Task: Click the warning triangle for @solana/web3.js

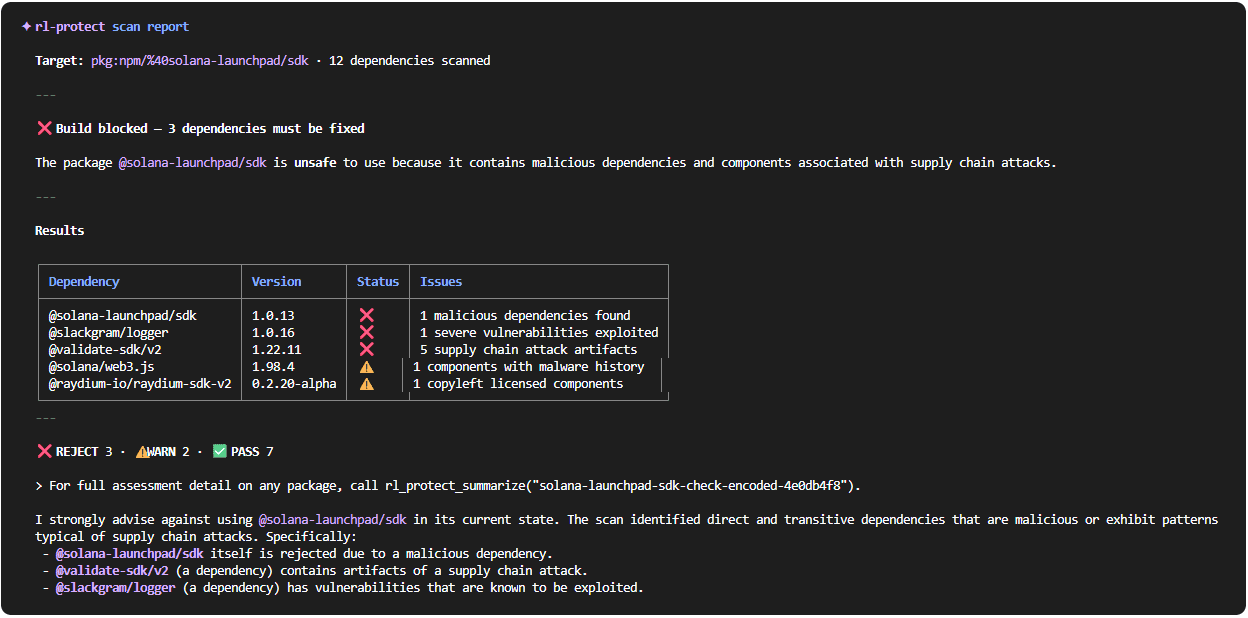Action: pos(367,366)
